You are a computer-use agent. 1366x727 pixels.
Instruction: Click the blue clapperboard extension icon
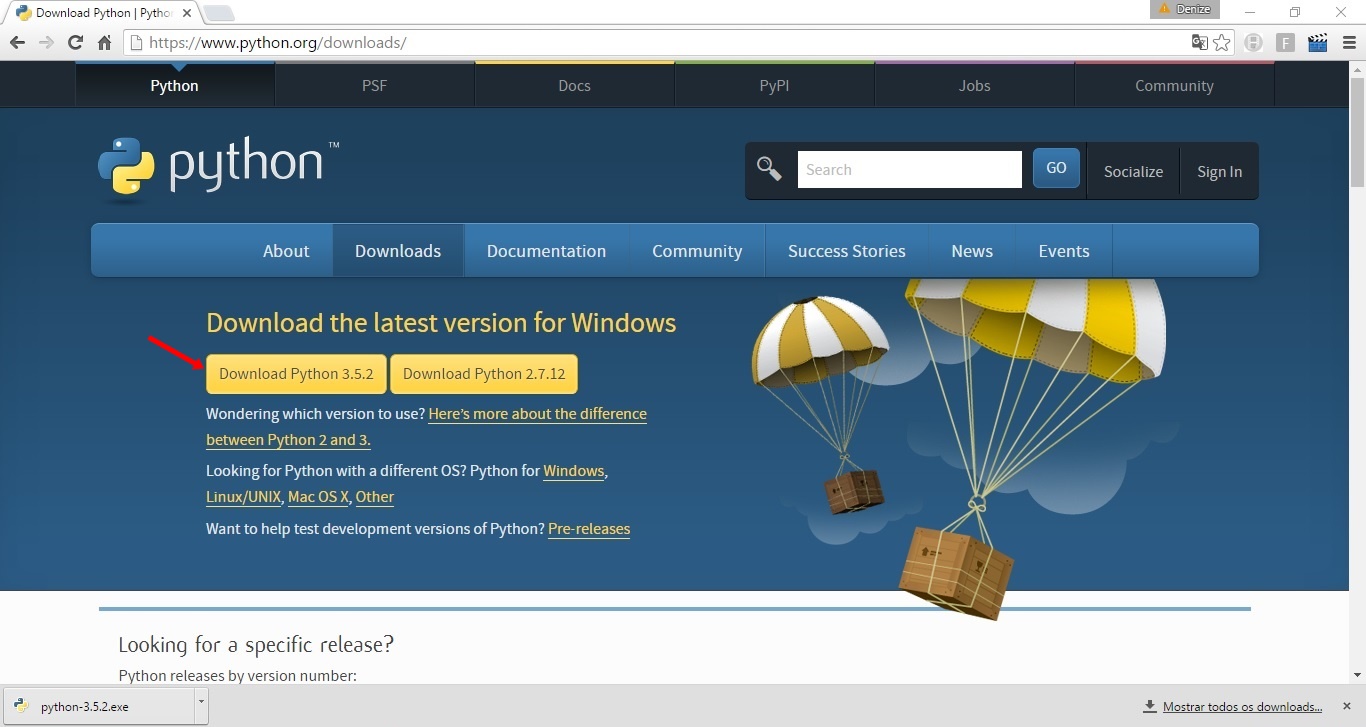pos(1317,42)
